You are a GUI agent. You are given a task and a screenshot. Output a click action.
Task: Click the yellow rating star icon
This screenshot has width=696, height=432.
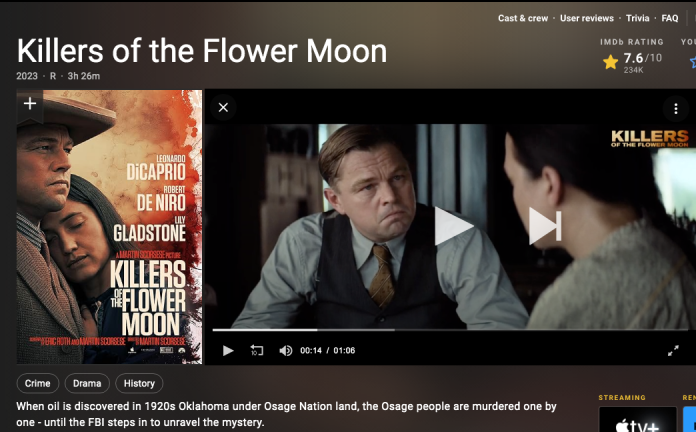tap(610, 62)
